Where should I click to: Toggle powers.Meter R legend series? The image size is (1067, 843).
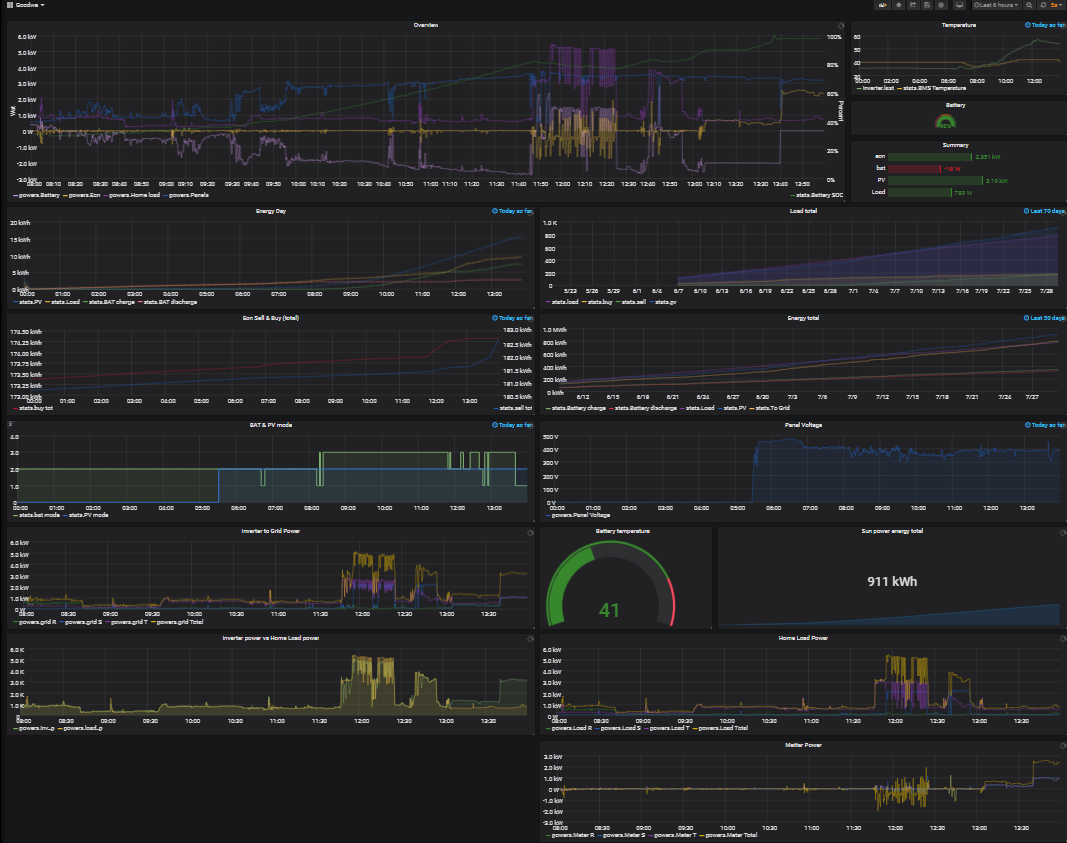click(570, 836)
